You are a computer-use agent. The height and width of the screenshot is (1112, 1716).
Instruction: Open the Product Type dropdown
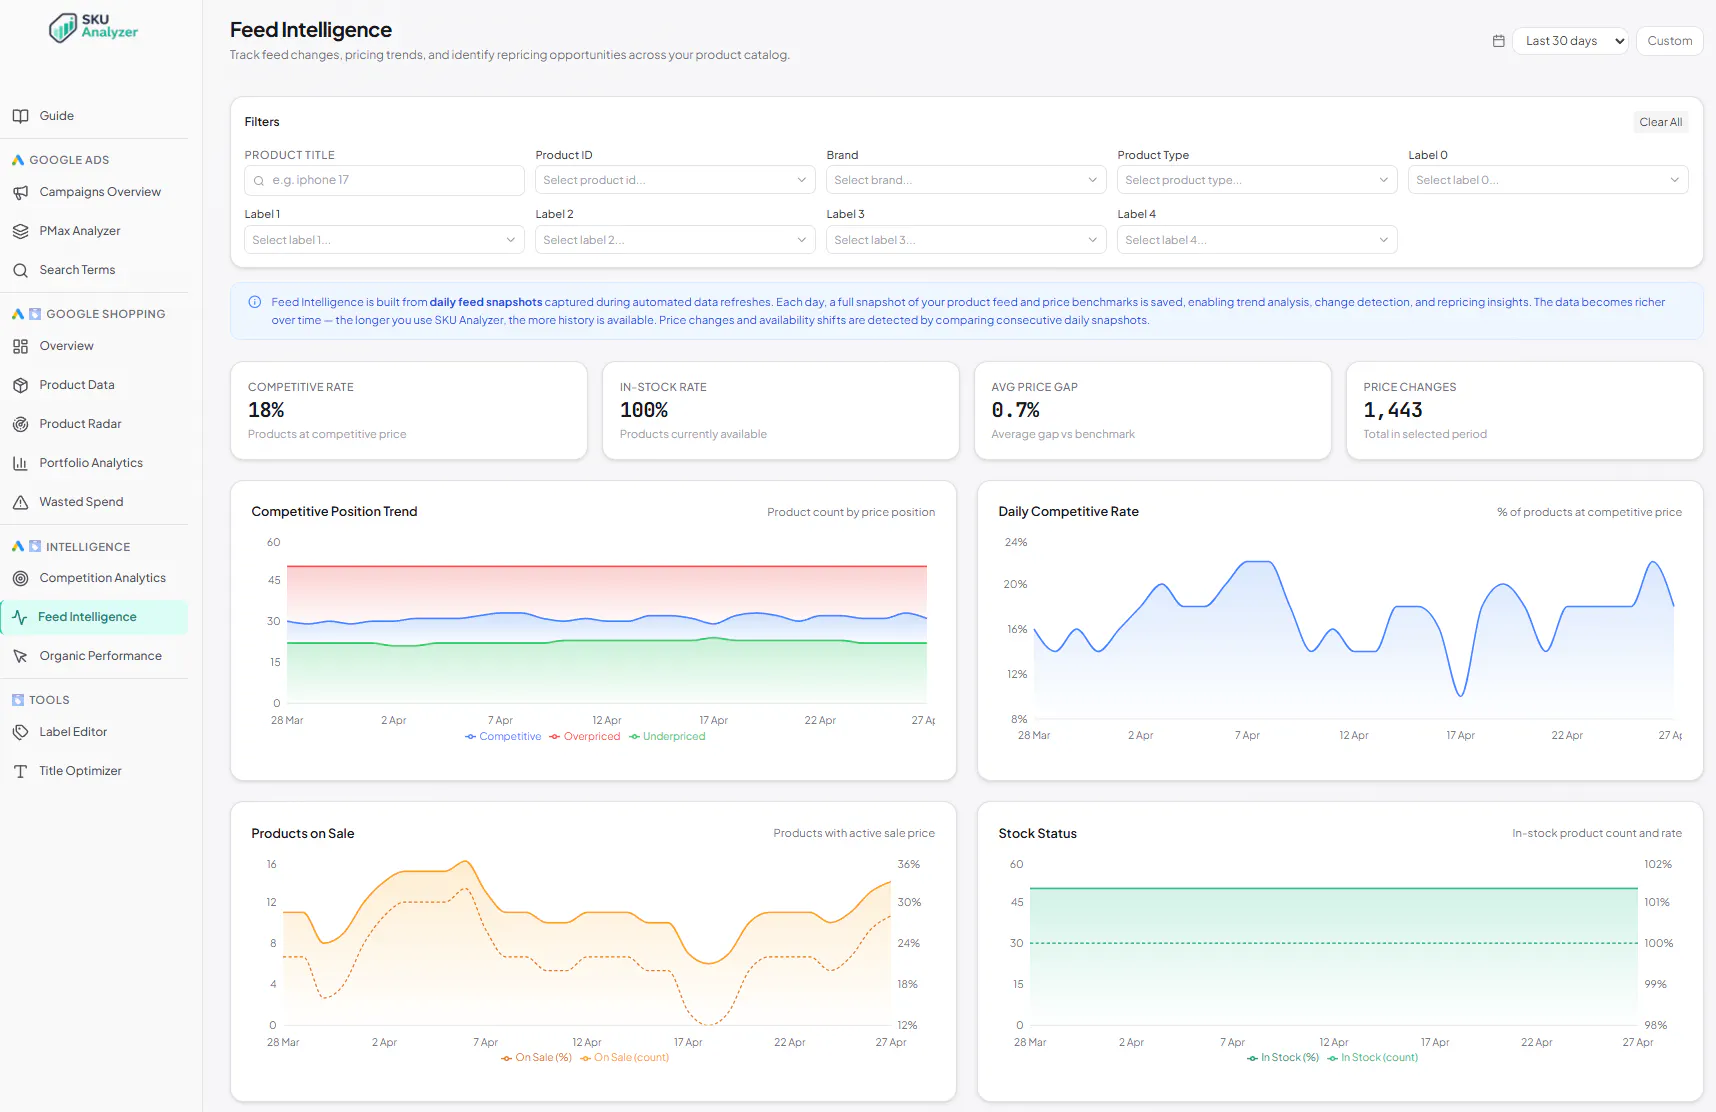pos(1257,180)
